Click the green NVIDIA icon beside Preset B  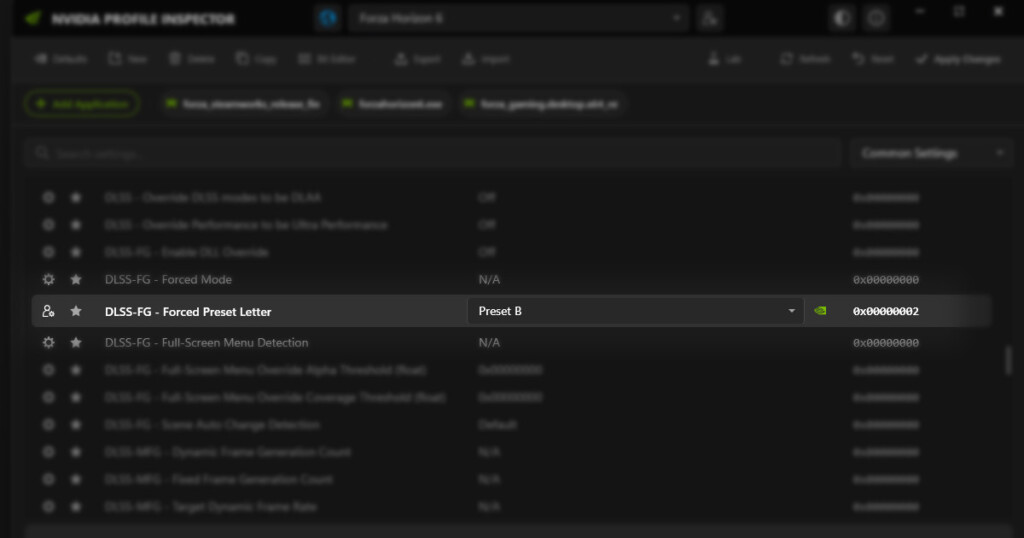820,311
